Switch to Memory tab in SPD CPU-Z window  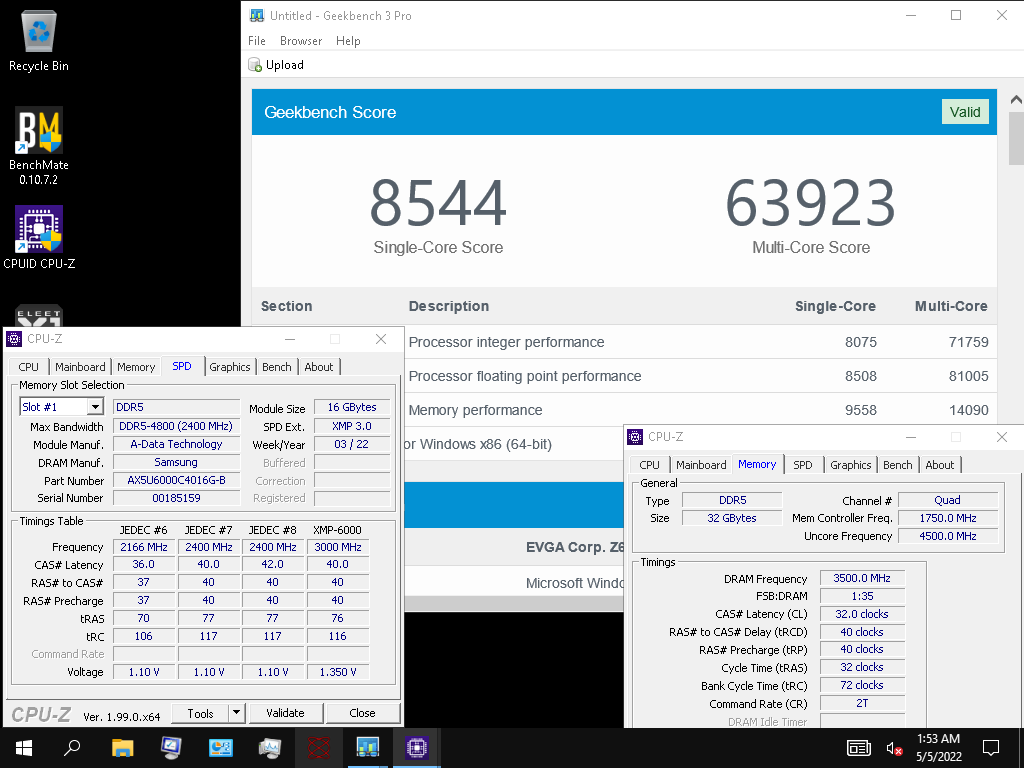[136, 367]
